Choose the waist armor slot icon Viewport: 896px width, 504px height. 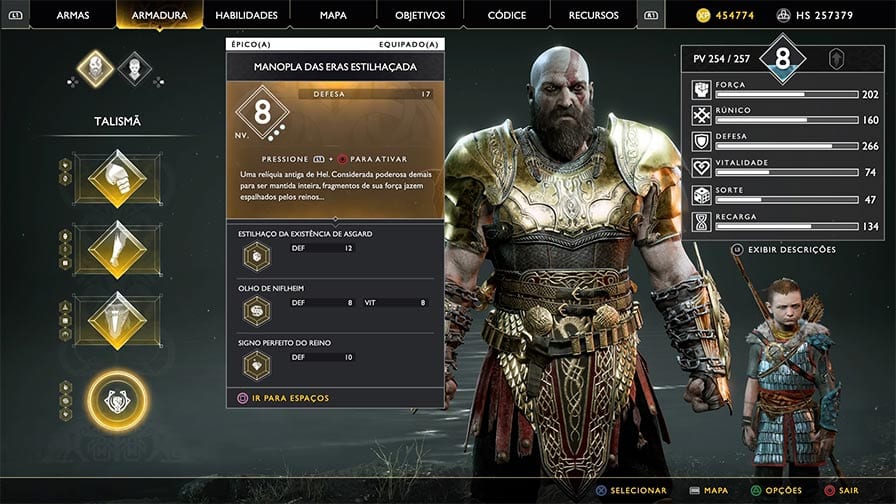click(117, 321)
